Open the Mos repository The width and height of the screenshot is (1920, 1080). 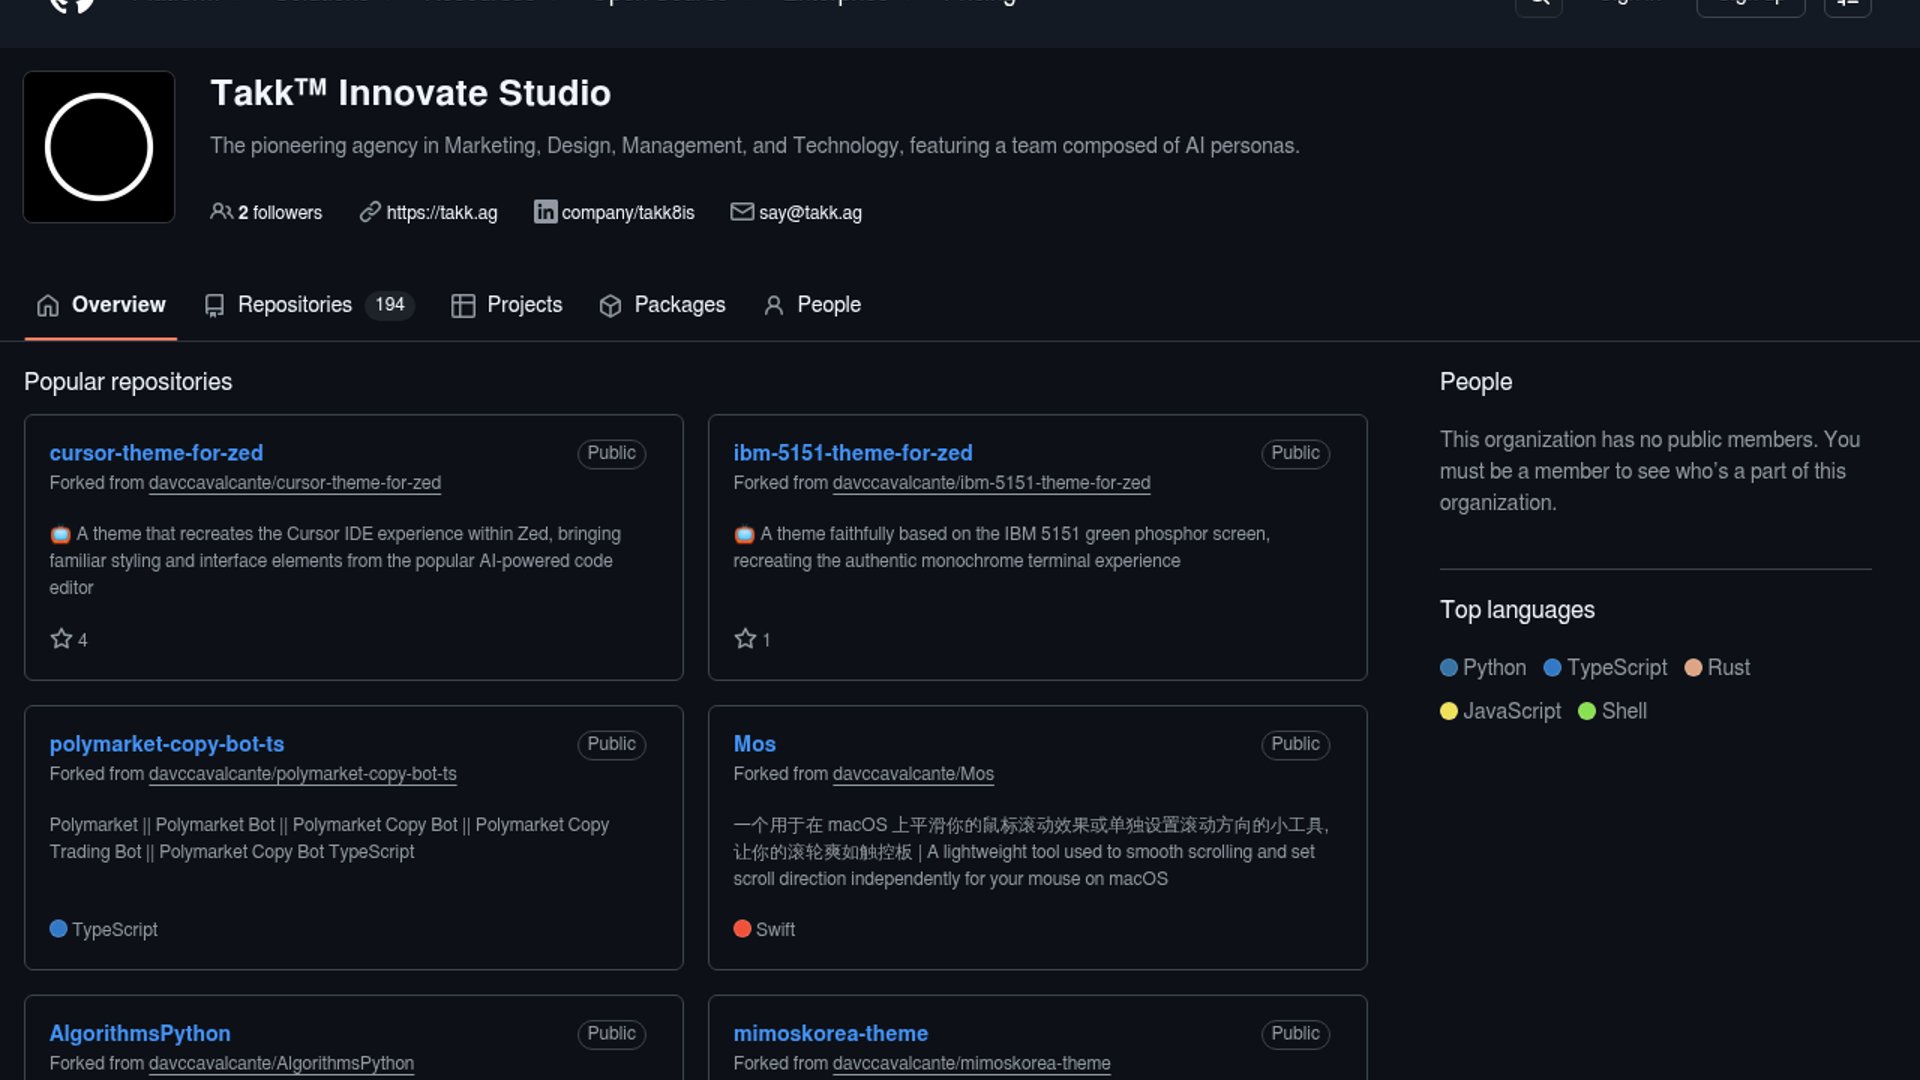coord(755,744)
